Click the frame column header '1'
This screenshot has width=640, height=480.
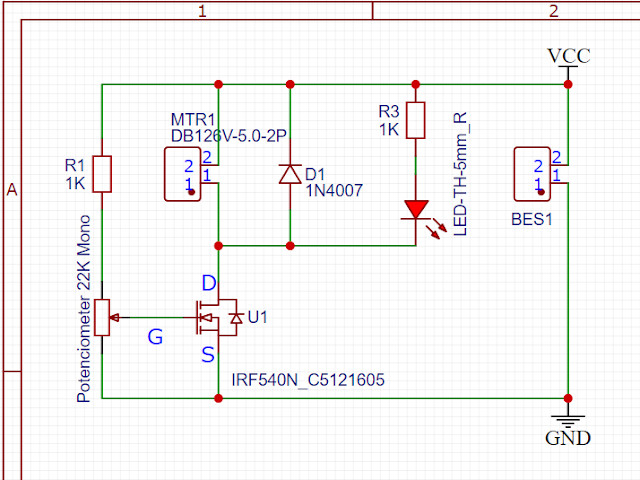[202, 11]
